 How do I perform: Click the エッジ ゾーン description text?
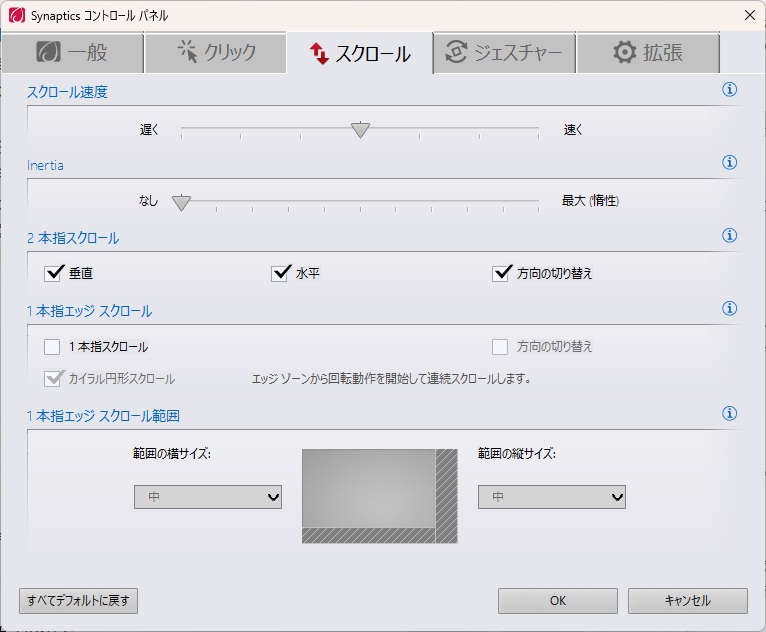coord(391,379)
